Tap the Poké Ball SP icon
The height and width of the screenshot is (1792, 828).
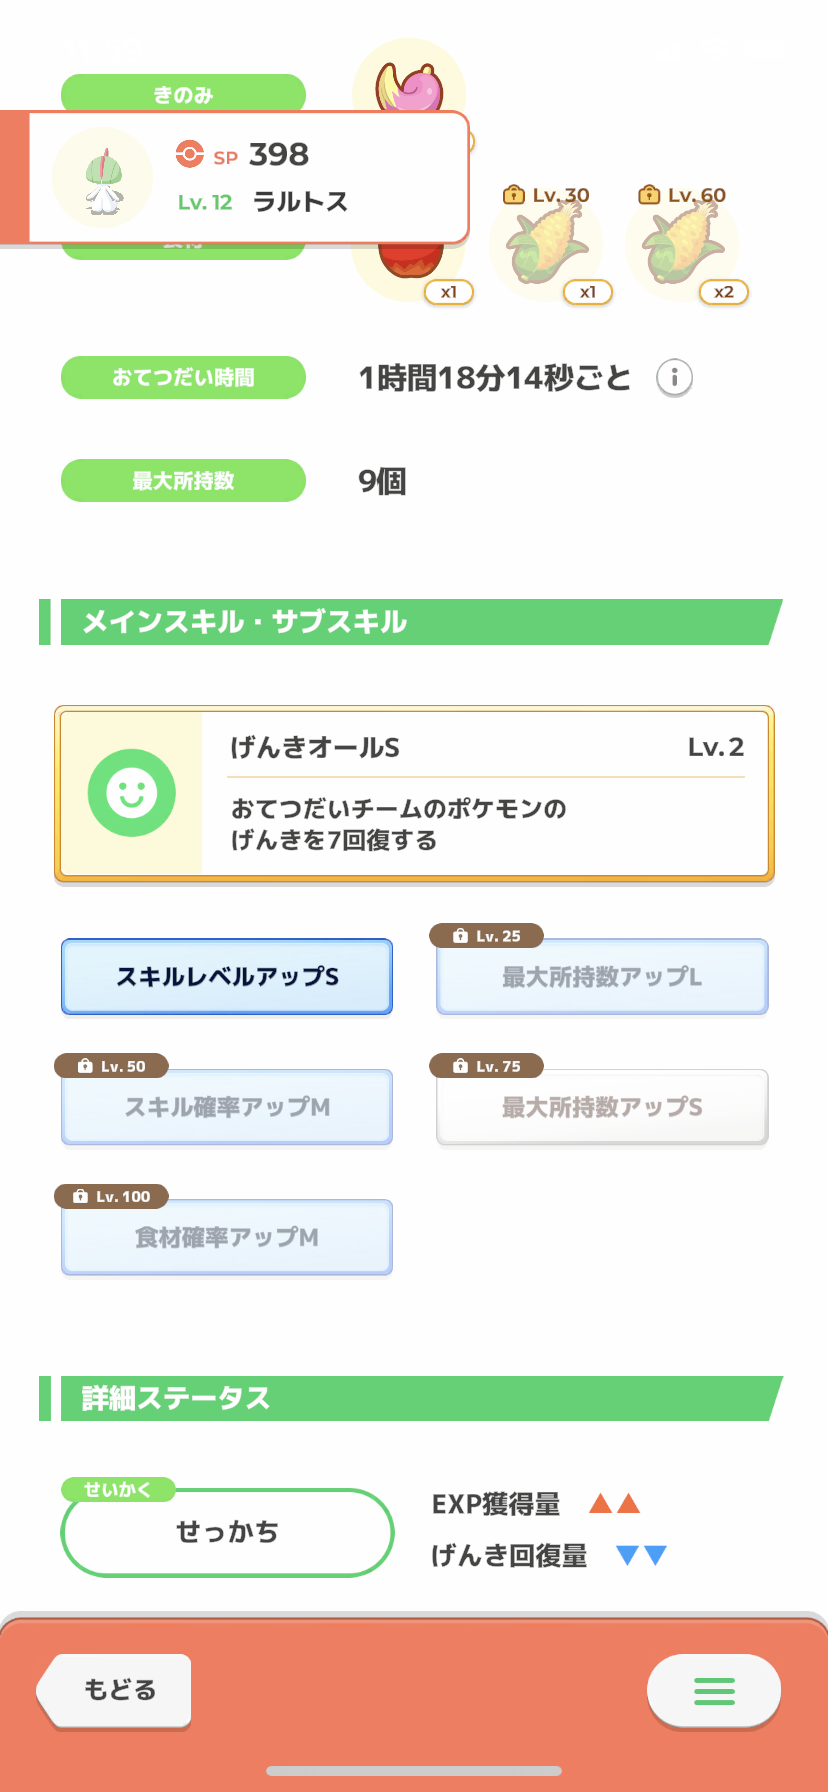coord(189,154)
